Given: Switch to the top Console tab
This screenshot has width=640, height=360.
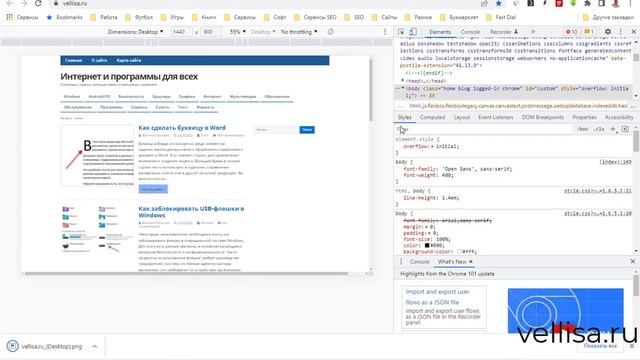Looking at the screenshot, I should (x=470, y=32).
